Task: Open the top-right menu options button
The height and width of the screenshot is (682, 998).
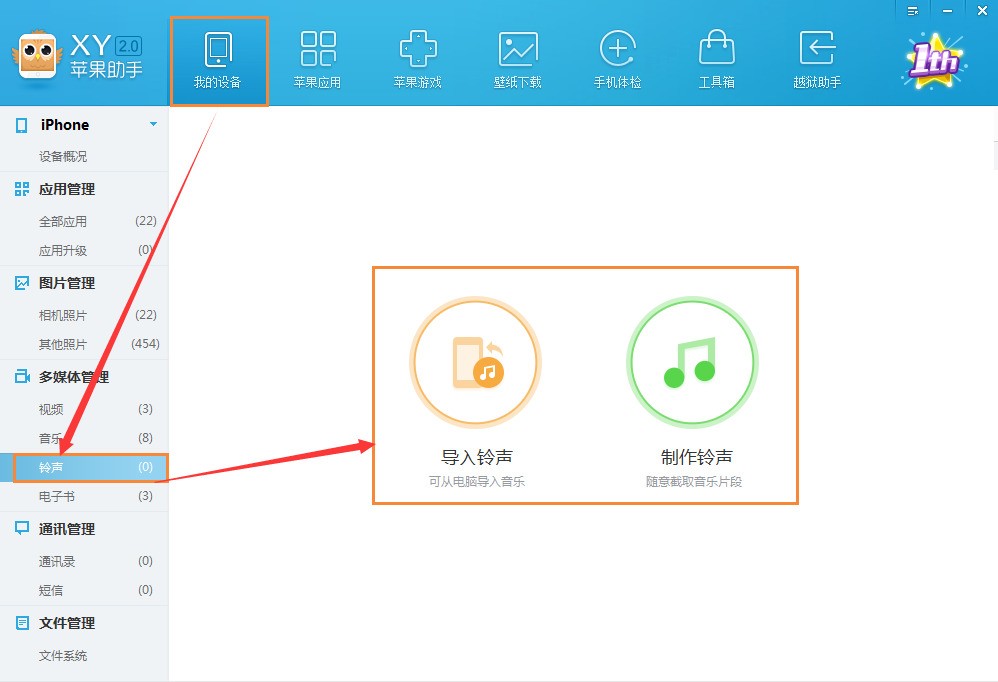Action: (913, 11)
